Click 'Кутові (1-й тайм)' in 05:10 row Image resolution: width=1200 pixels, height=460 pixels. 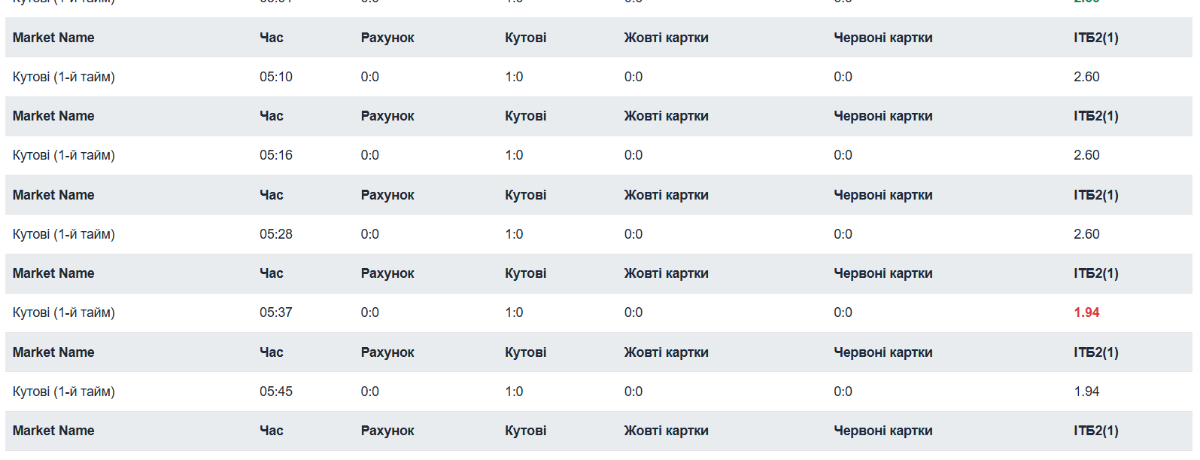(x=64, y=77)
